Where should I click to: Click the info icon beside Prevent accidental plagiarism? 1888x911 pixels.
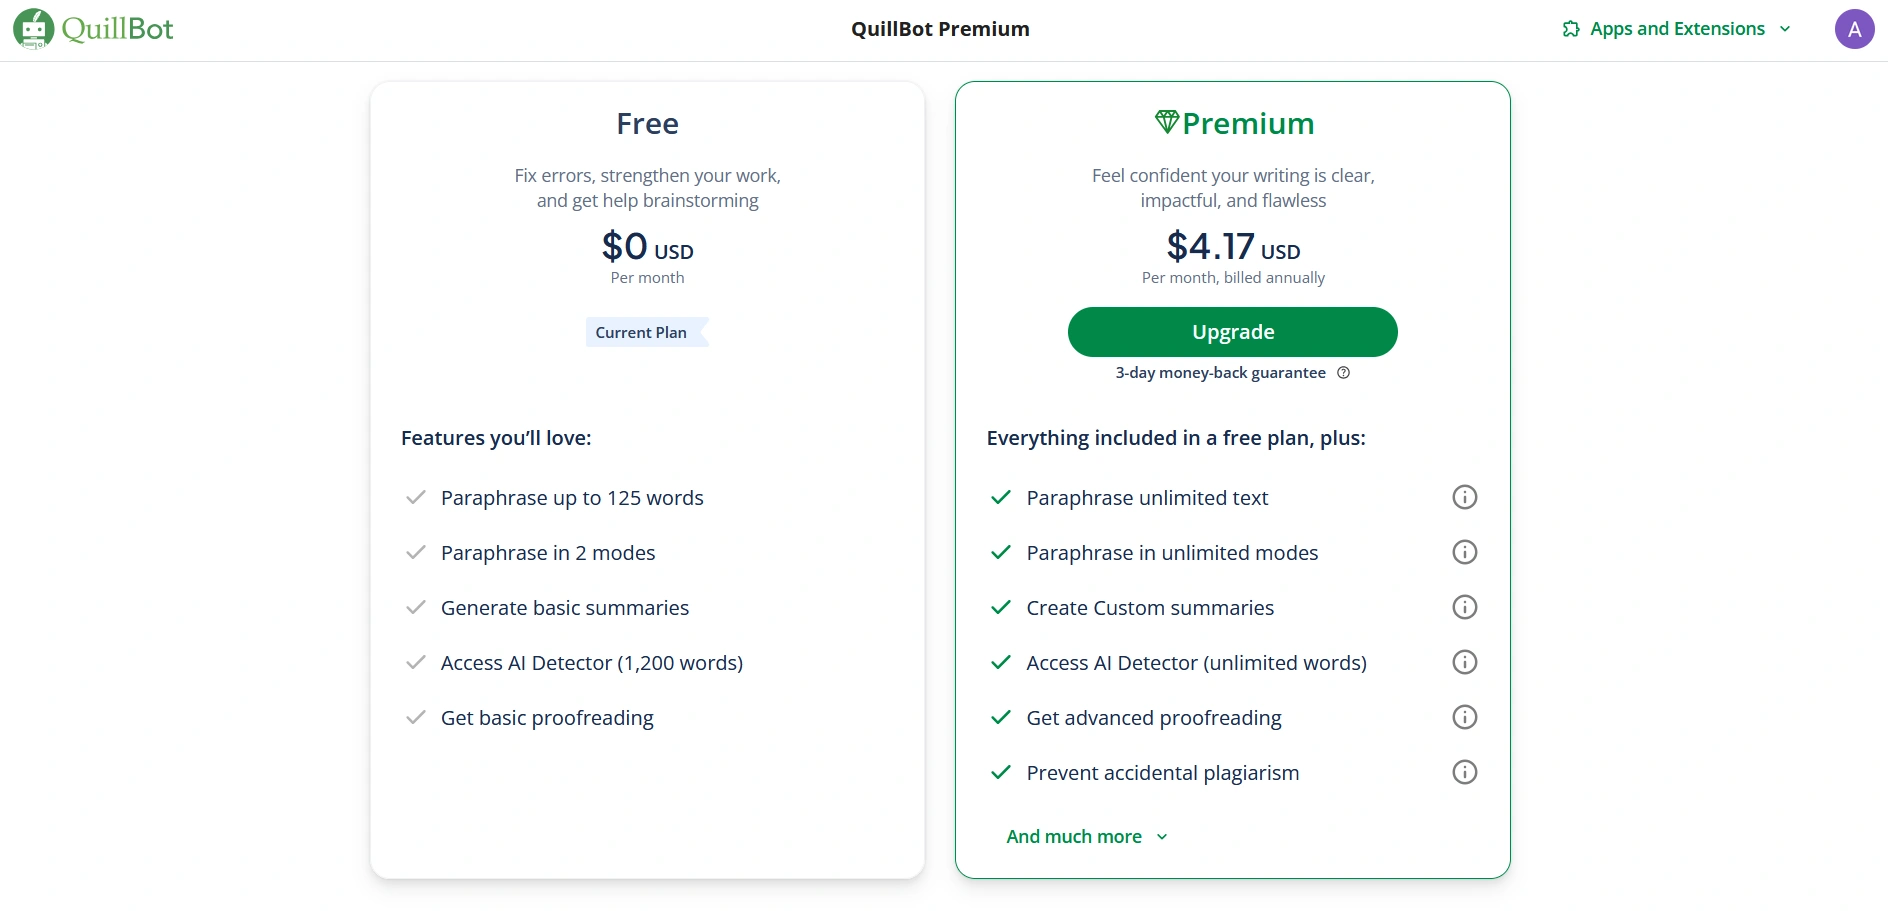(x=1464, y=771)
